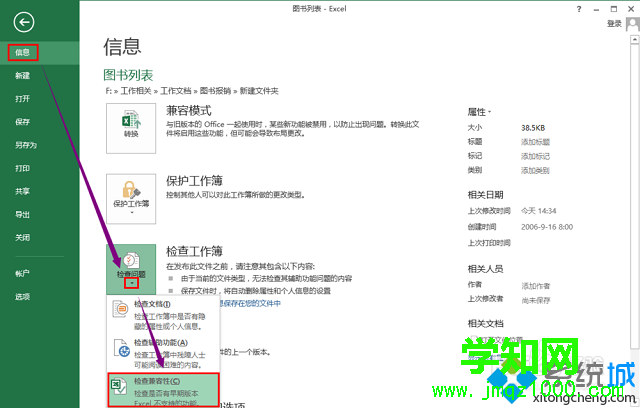Viewport: 640px width, 408px height.
Task: Select 检查辅助功能 from the dropdown menu
Action: pyautogui.click(x=163, y=353)
